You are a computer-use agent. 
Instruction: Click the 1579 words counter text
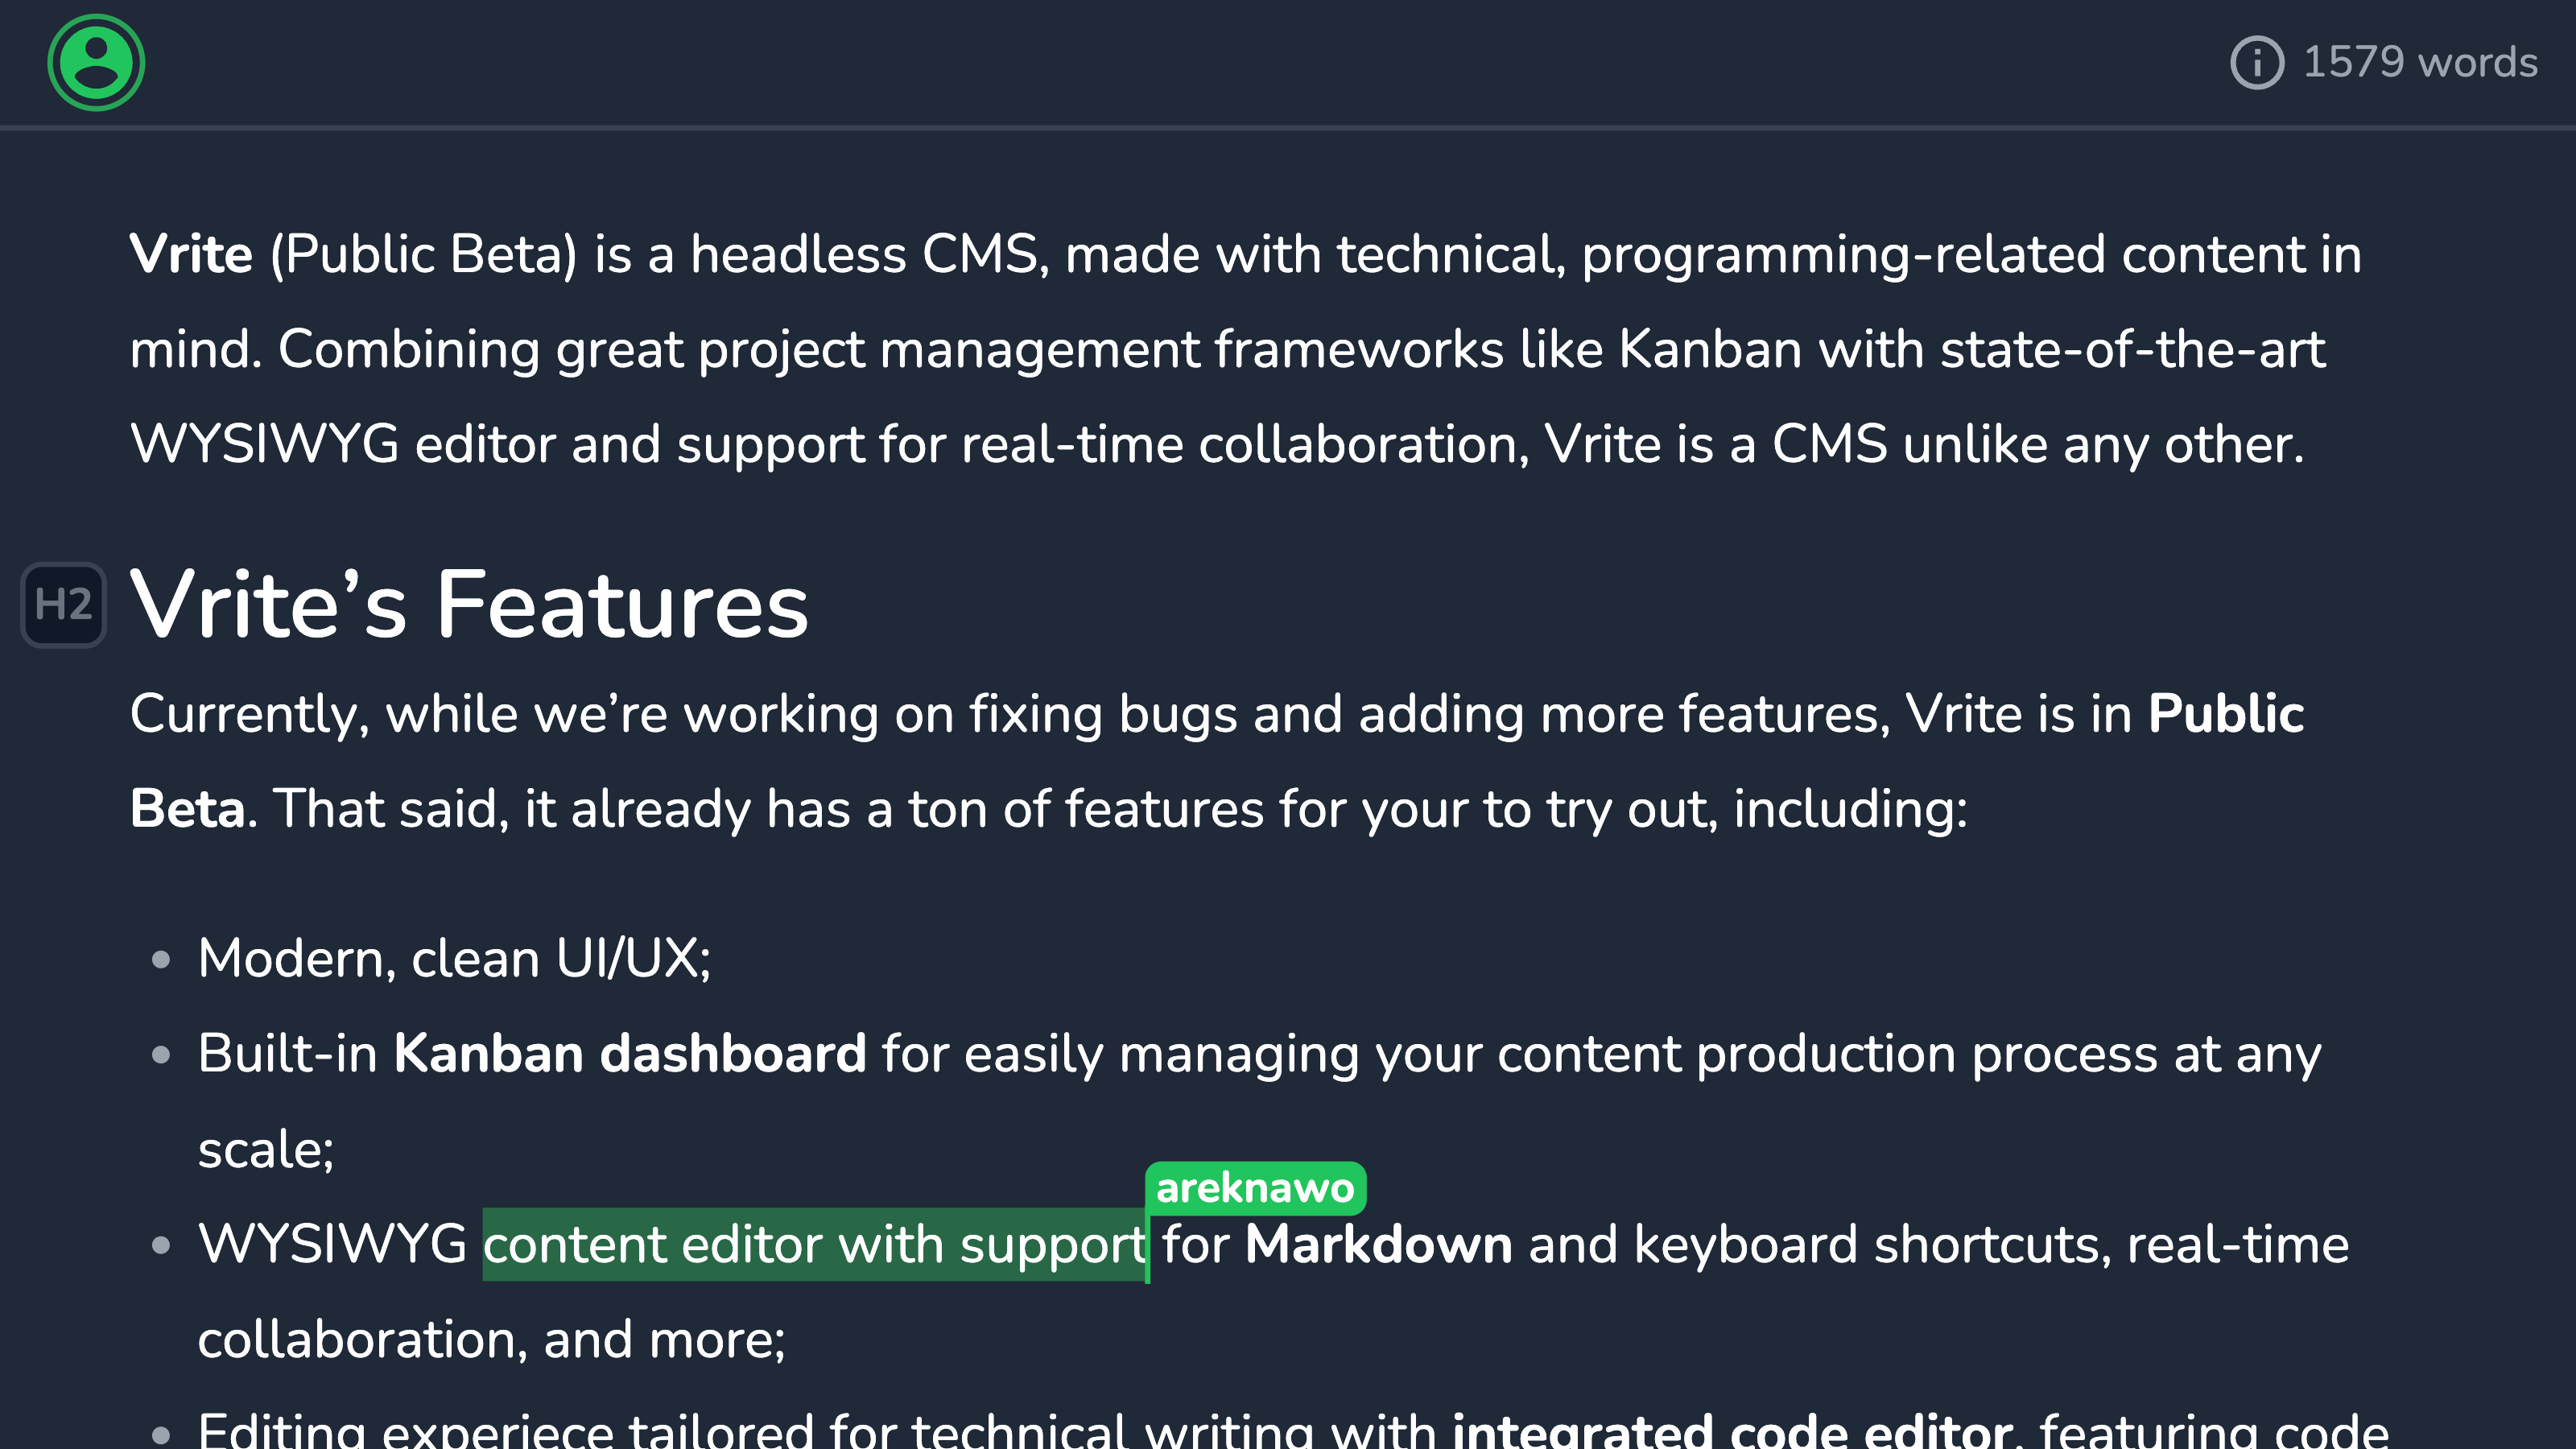(2420, 62)
